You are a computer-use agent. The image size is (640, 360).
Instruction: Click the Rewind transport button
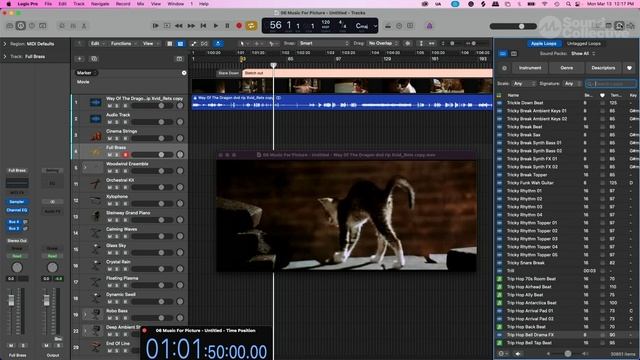tap(179, 26)
